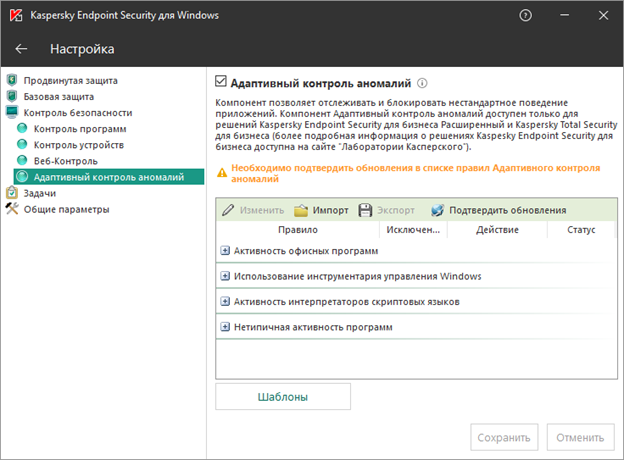
Task: Click the Импорт folder icon
Action: 301,211
